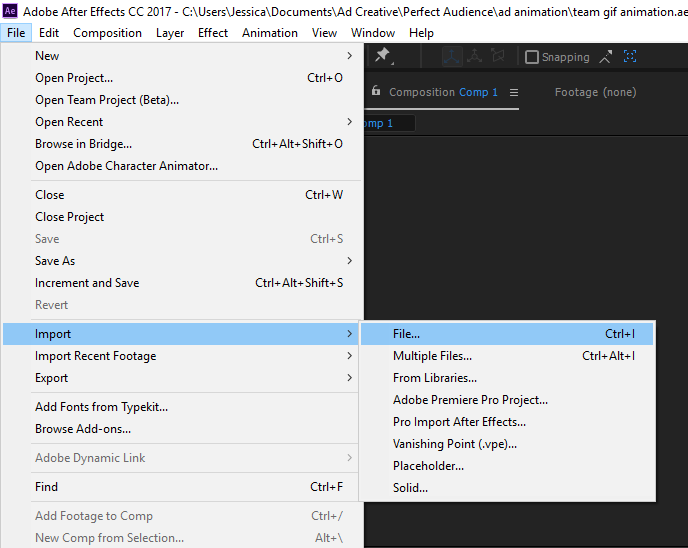The height and width of the screenshot is (548, 688).
Task: Click the View Axis Mode icon
Action: pos(498,56)
